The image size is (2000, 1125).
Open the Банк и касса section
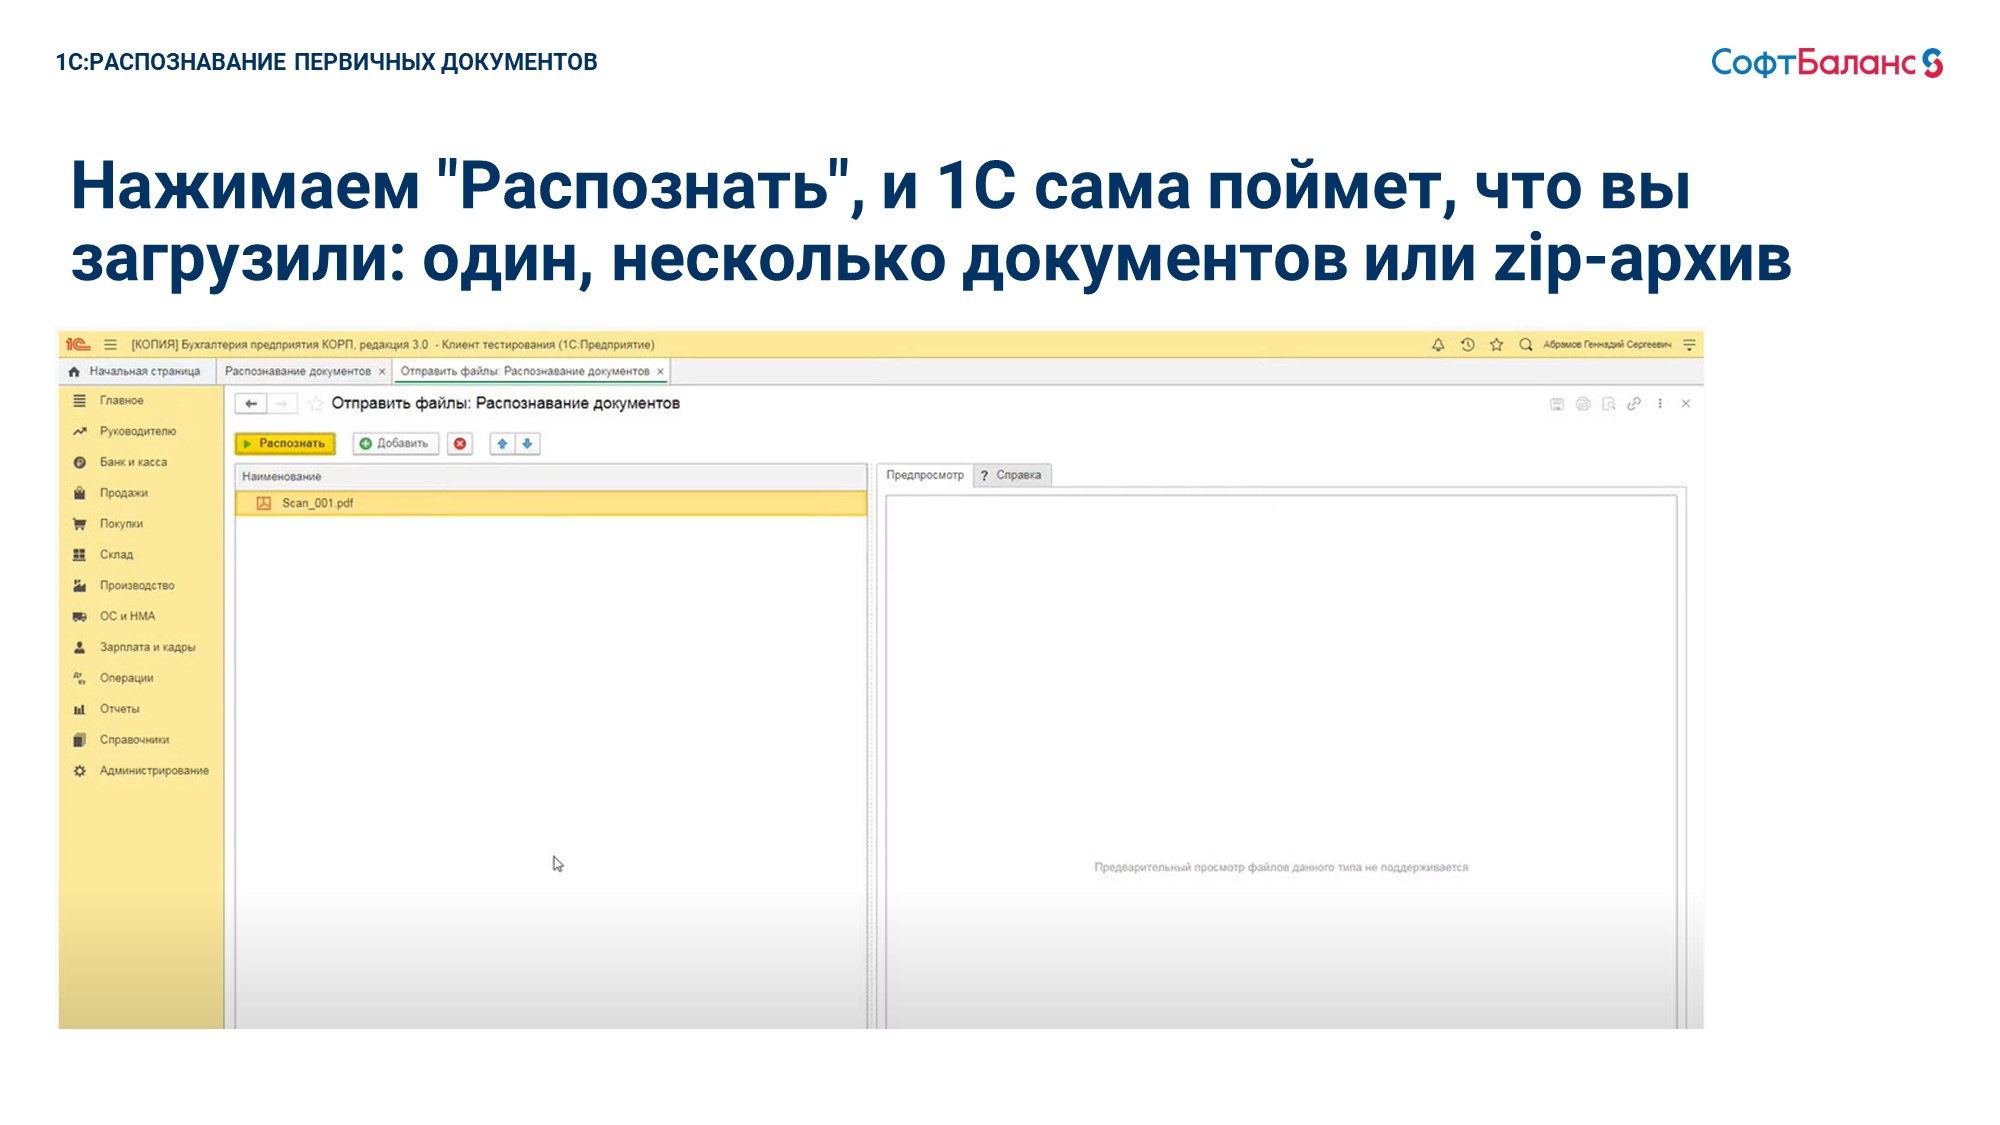pos(133,462)
